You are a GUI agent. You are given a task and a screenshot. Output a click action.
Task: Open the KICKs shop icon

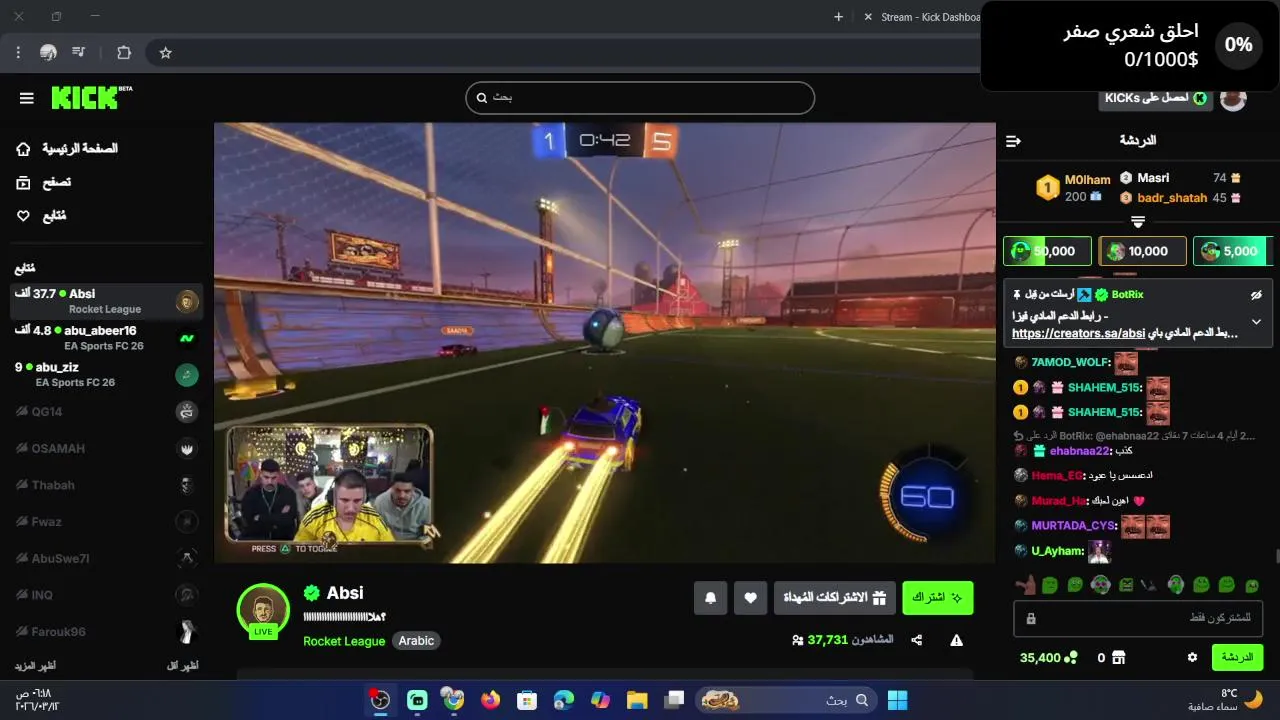click(1119, 657)
